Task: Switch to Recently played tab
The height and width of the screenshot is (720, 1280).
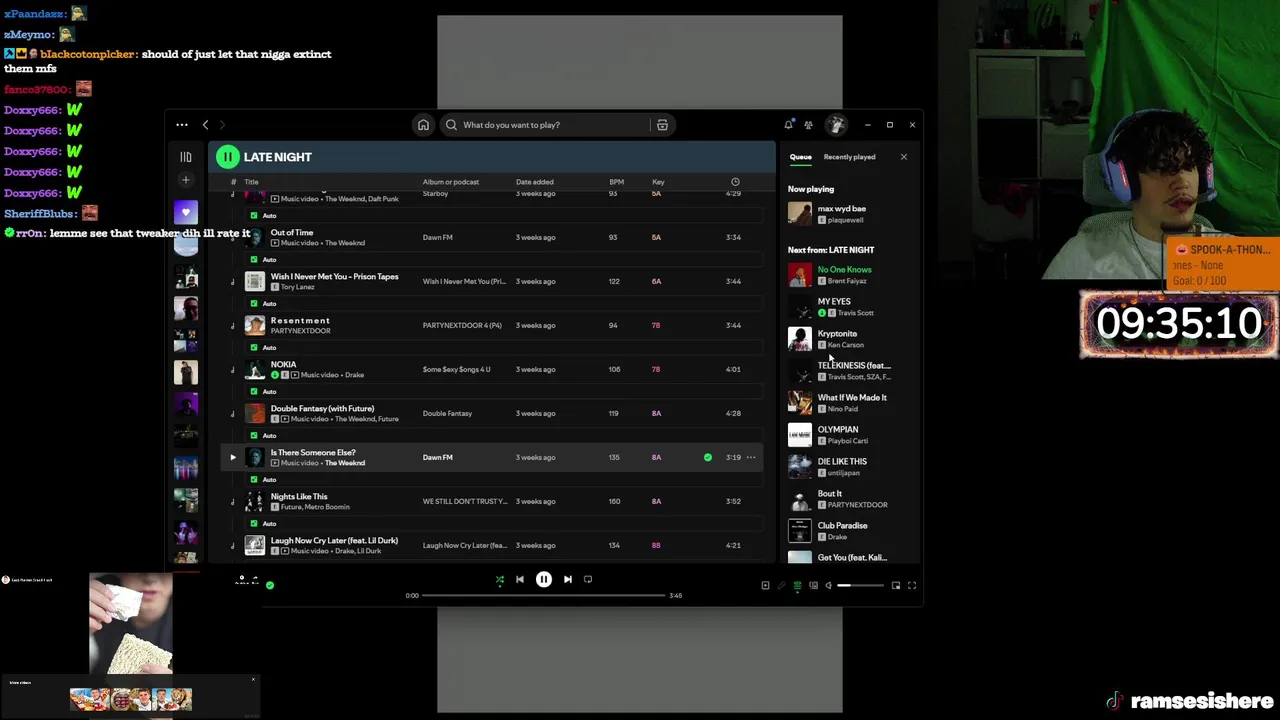Action: pos(849,157)
